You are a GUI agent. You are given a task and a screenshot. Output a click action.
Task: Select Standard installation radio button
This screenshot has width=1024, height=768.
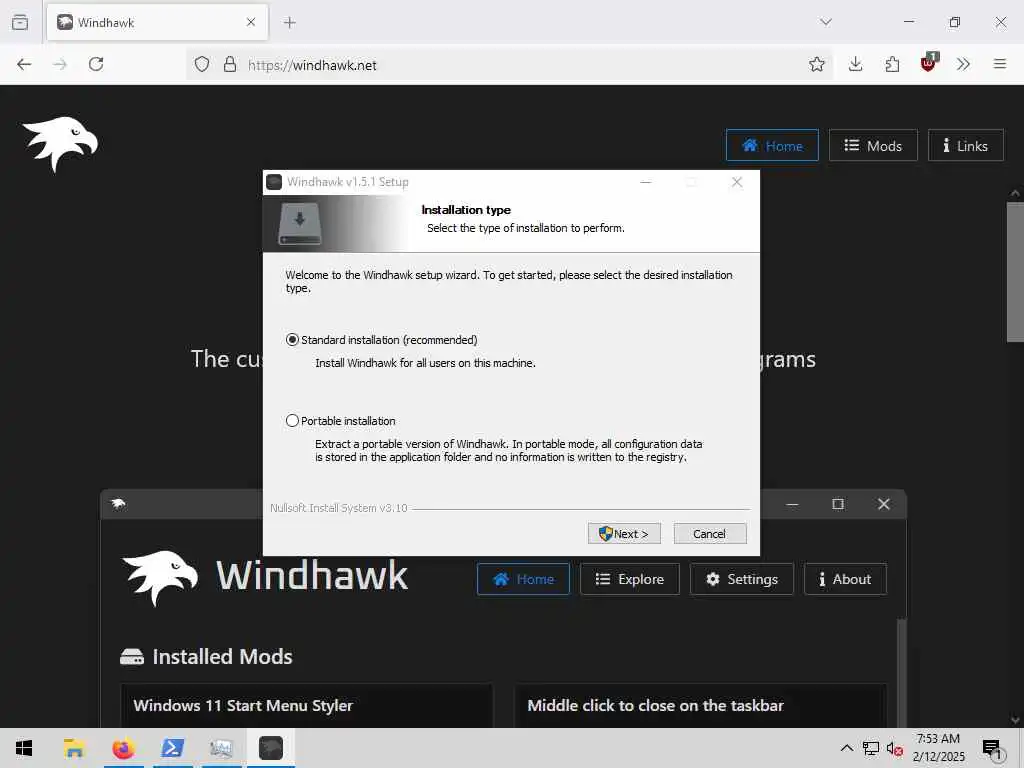click(x=292, y=340)
